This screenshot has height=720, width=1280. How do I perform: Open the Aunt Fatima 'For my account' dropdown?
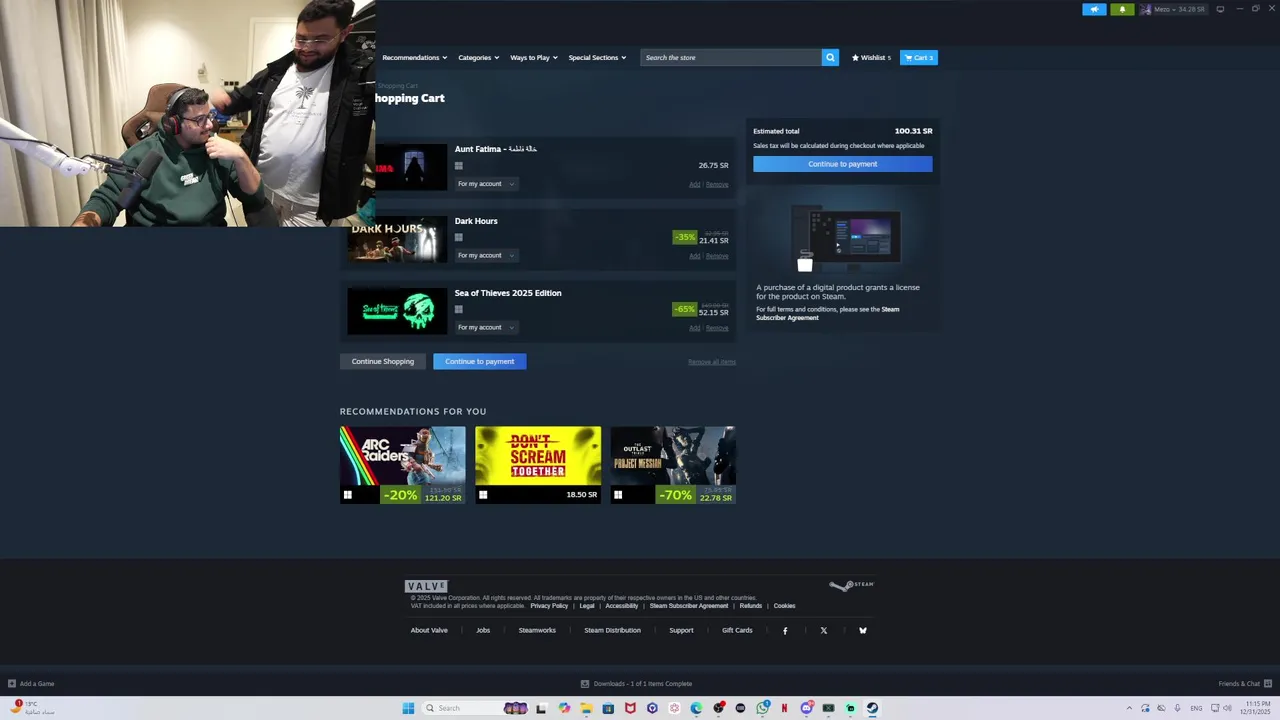(x=485, y=184)
